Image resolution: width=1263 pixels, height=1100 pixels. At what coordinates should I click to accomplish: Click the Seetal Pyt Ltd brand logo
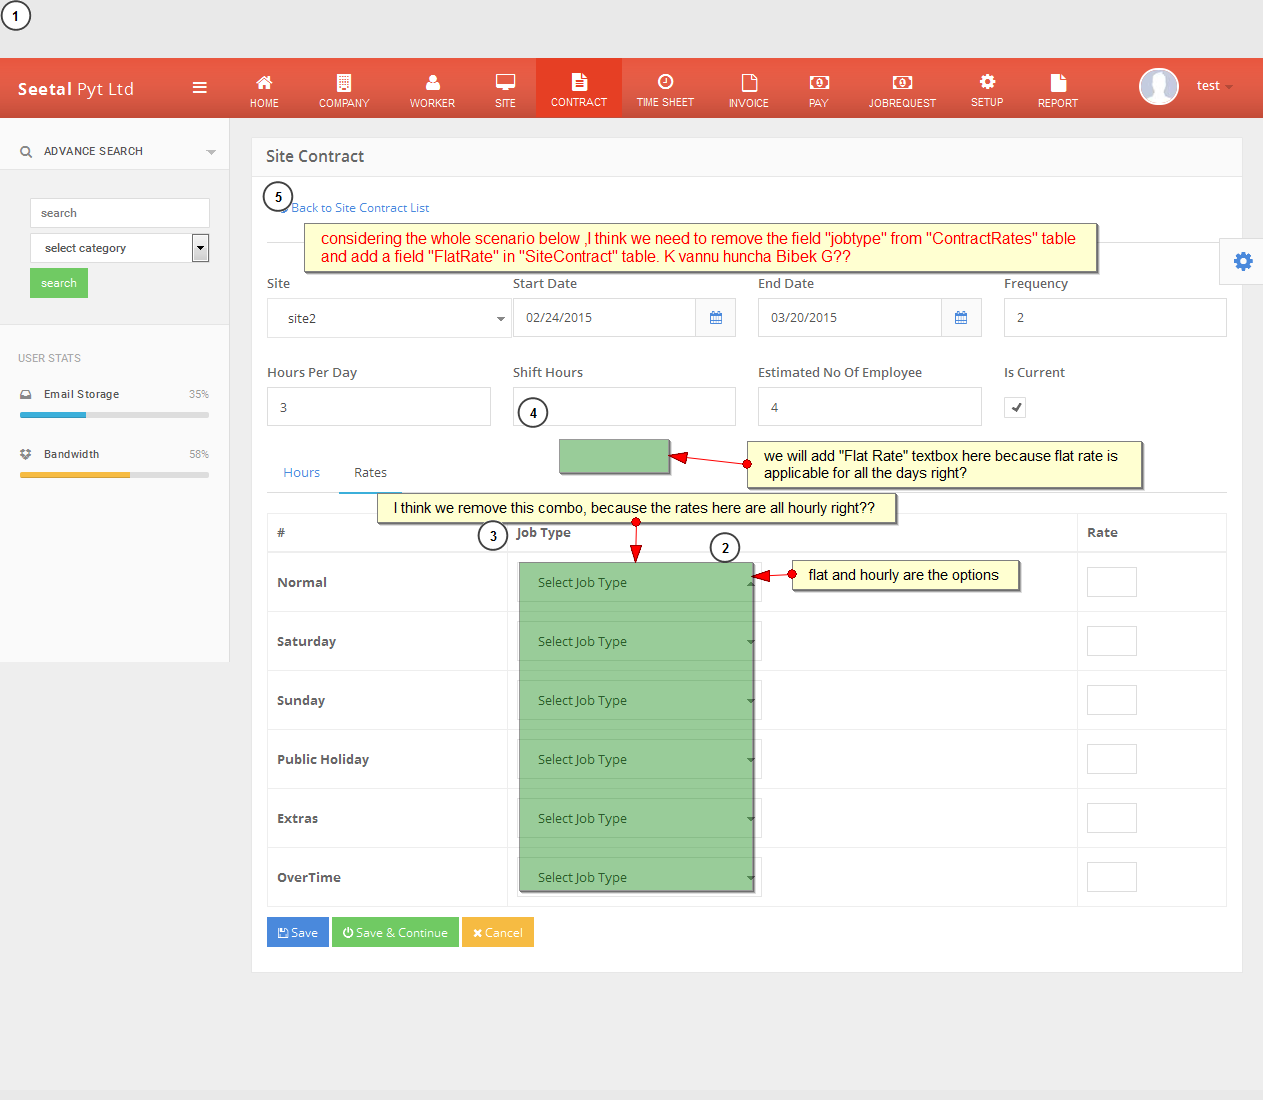[x=76, y=89]
